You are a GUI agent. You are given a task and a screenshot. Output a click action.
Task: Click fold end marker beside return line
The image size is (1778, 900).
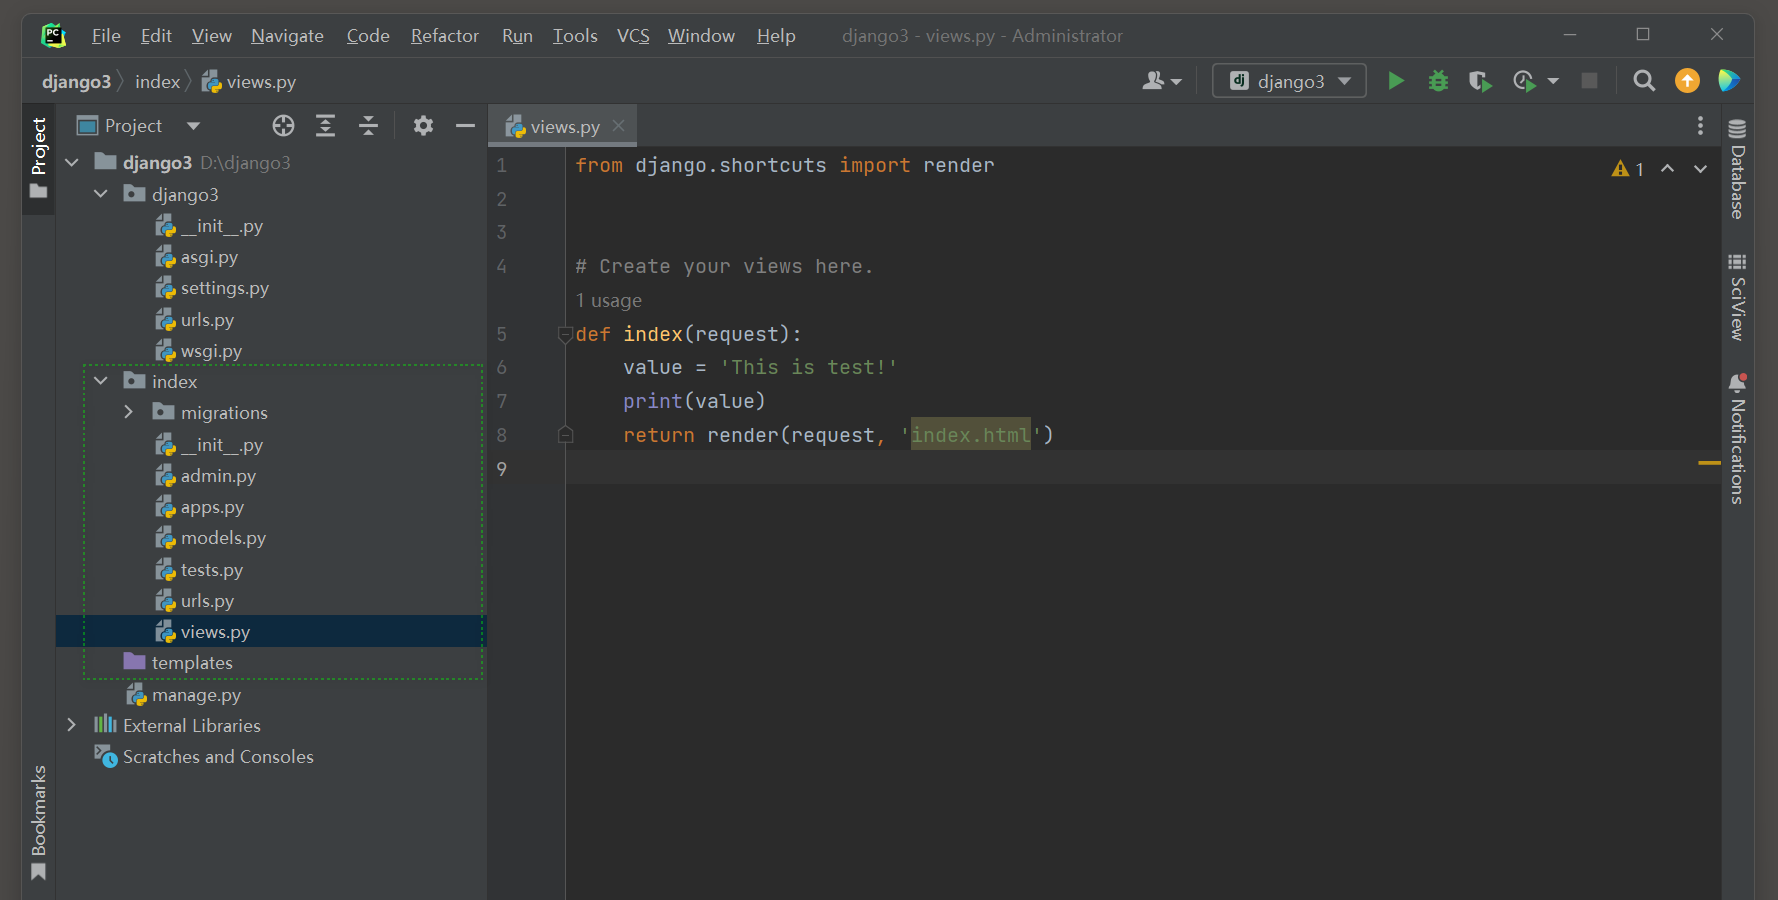tap(565, 435)
